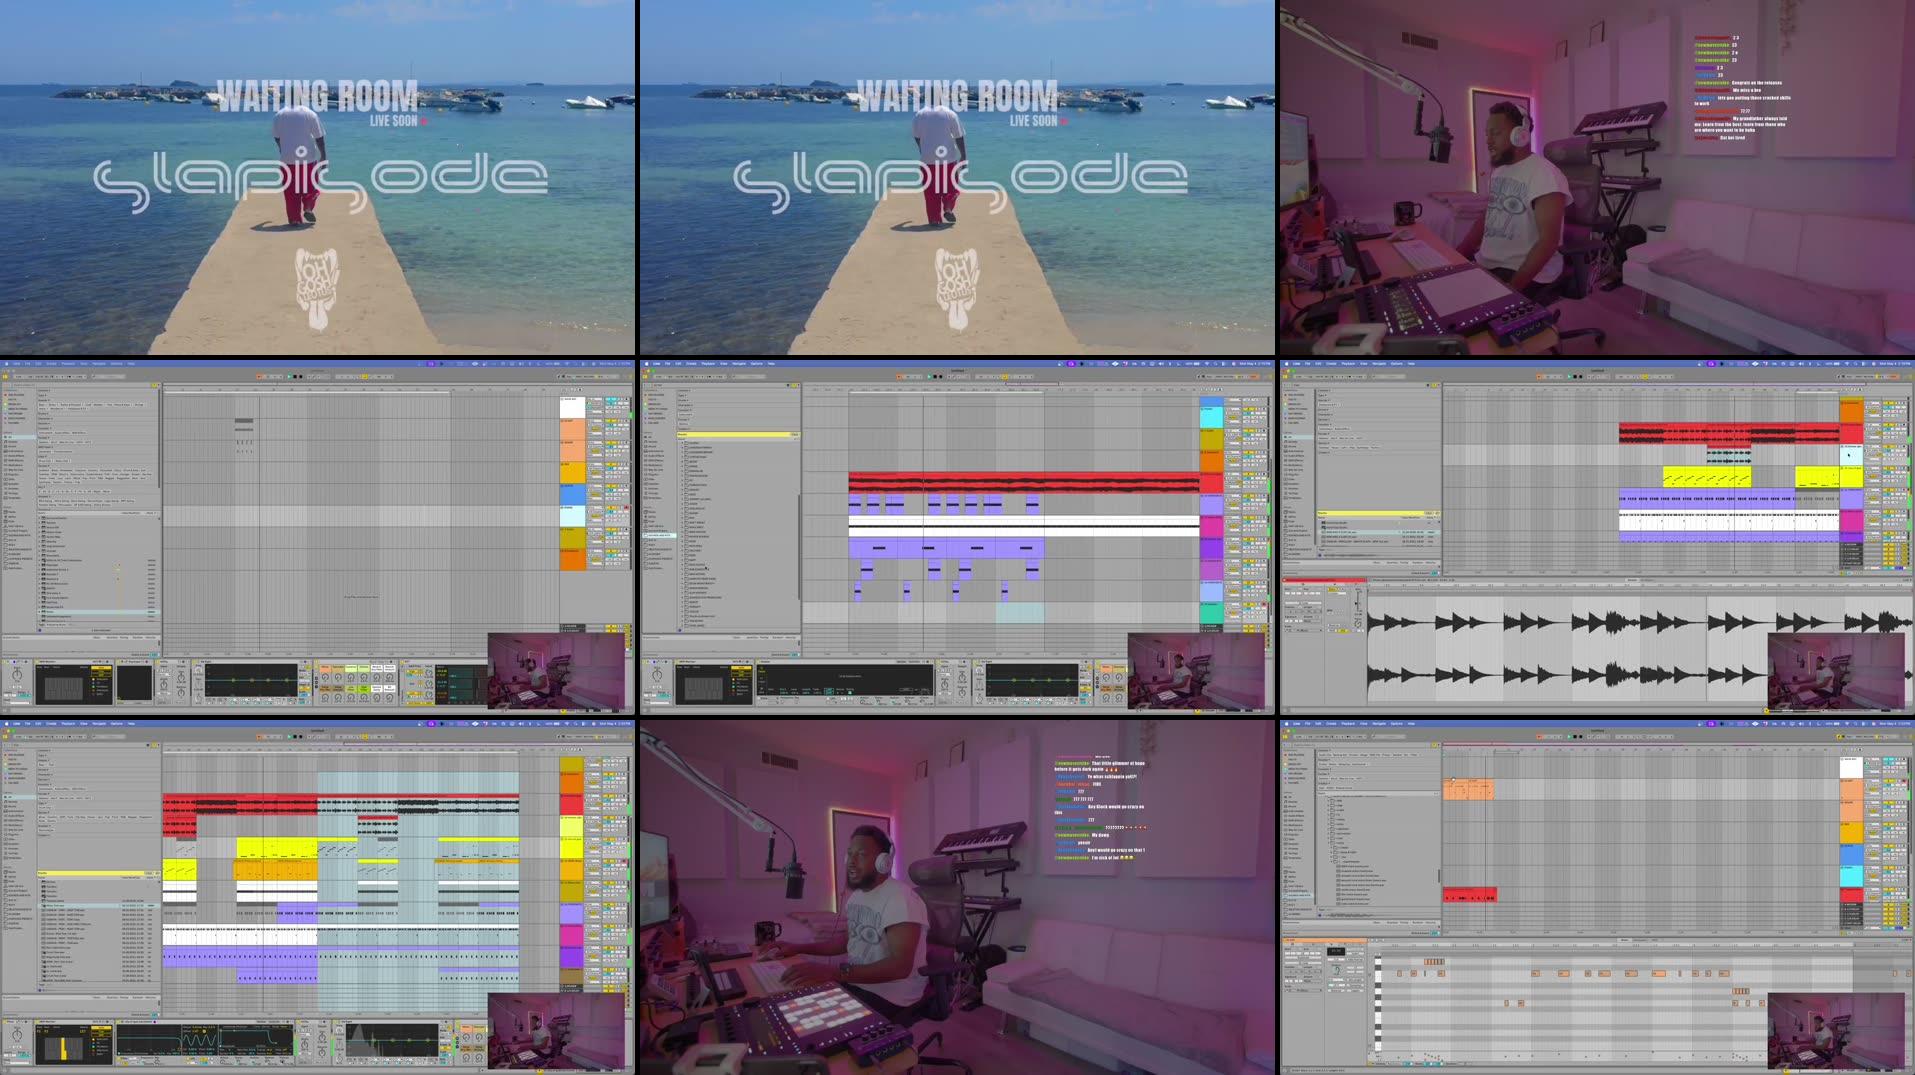Click white track header in piano roll frame
Screen dimensions: 1915x1075
point(1851,768)
